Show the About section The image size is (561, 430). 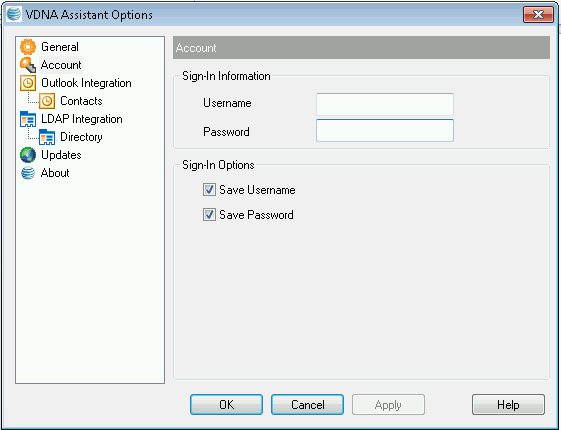click(55, 173)
